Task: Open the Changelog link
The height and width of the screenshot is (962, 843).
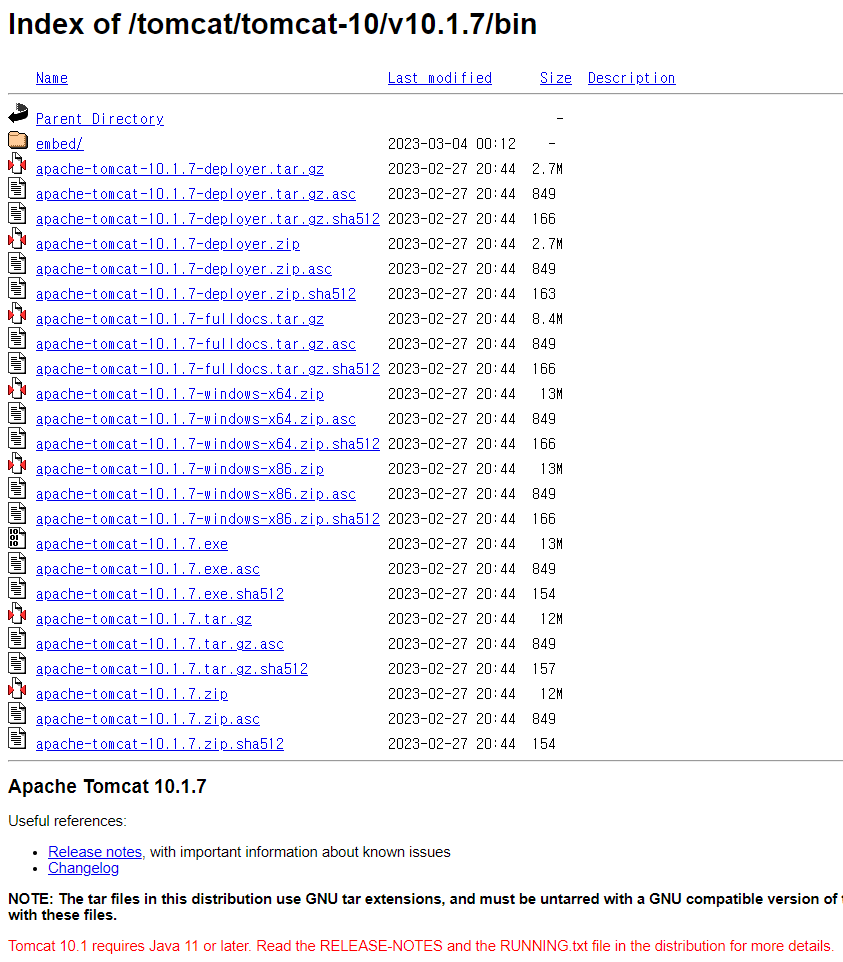Action: 83,868
